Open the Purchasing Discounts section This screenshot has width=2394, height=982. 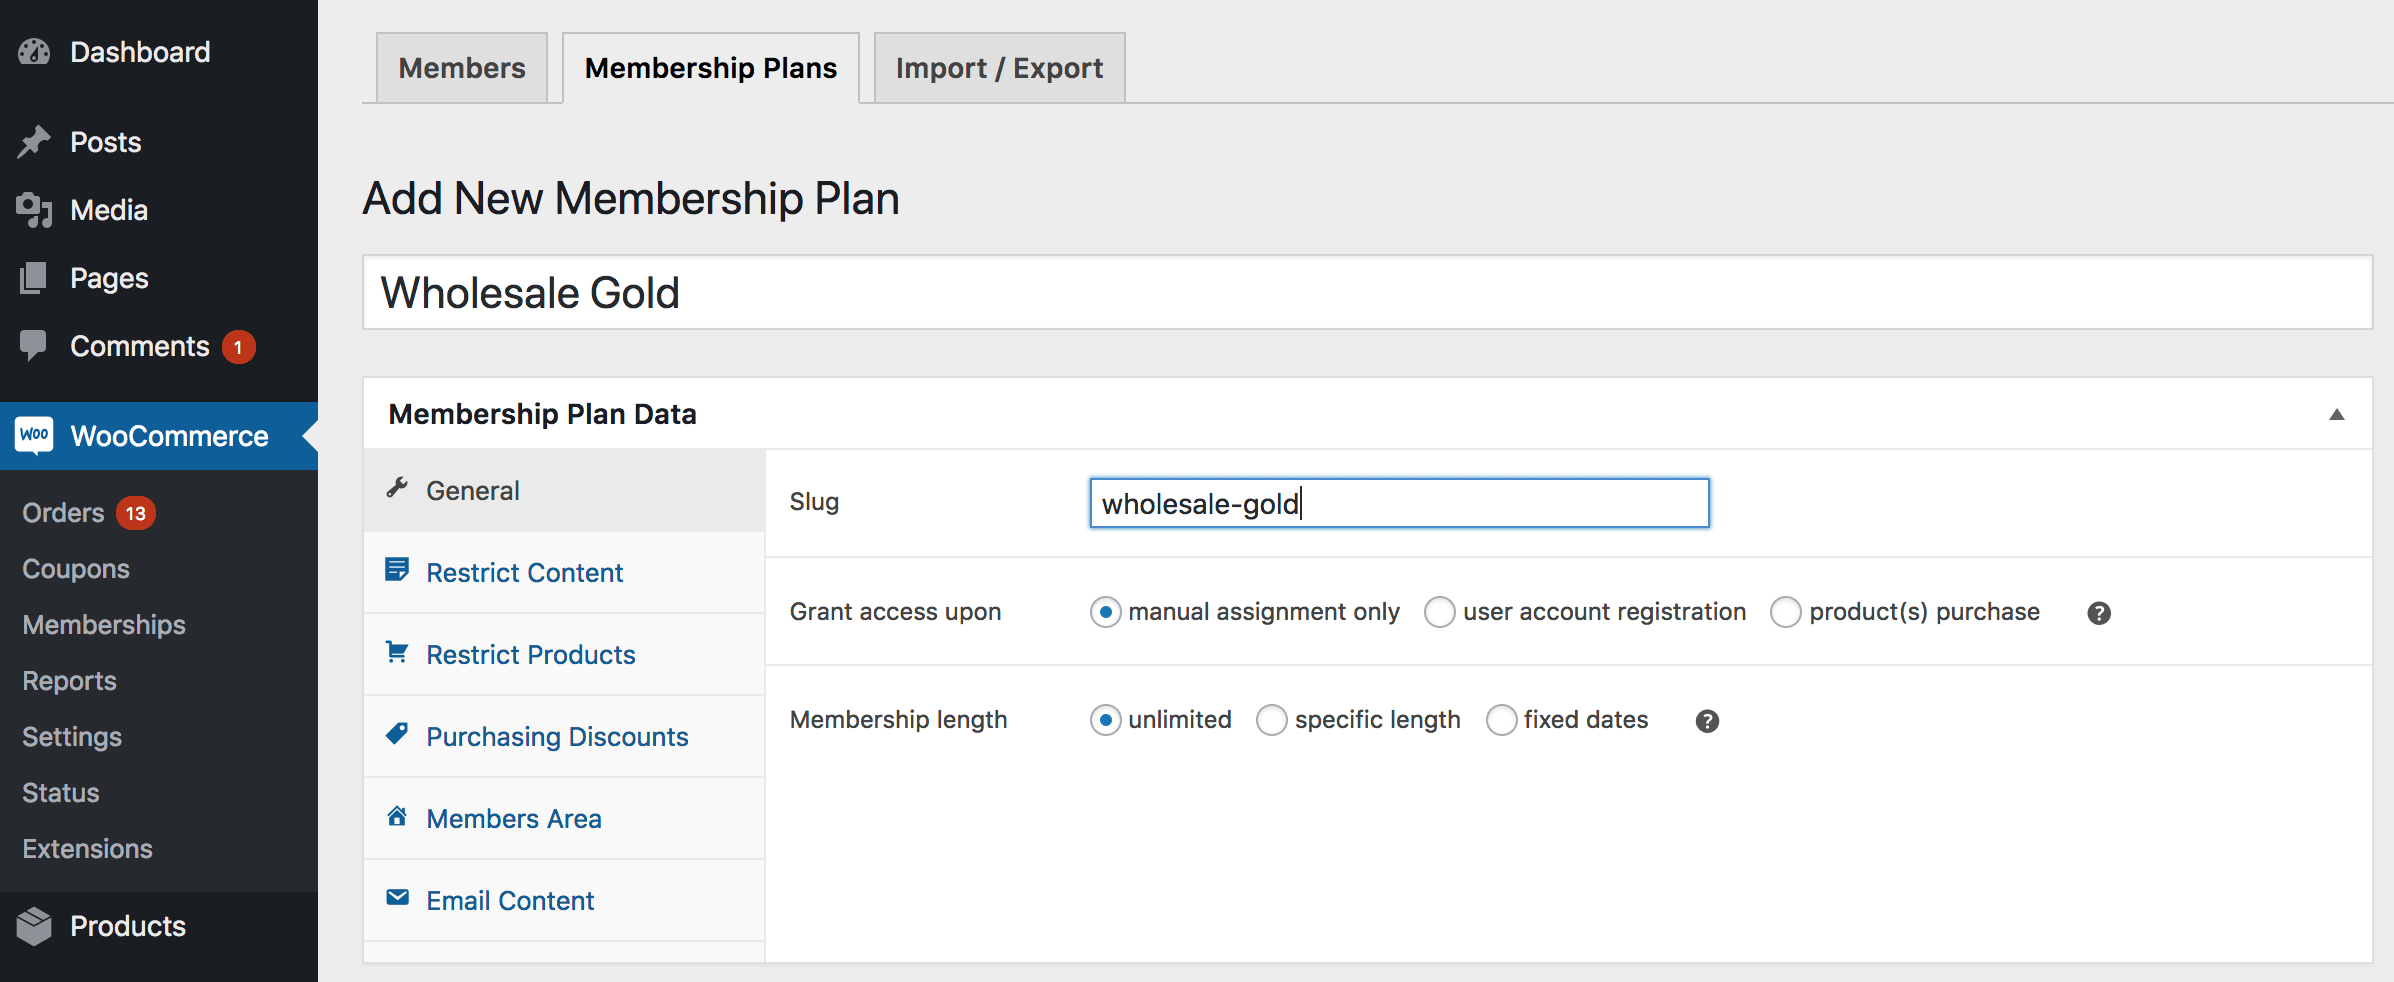click(557, 737)
